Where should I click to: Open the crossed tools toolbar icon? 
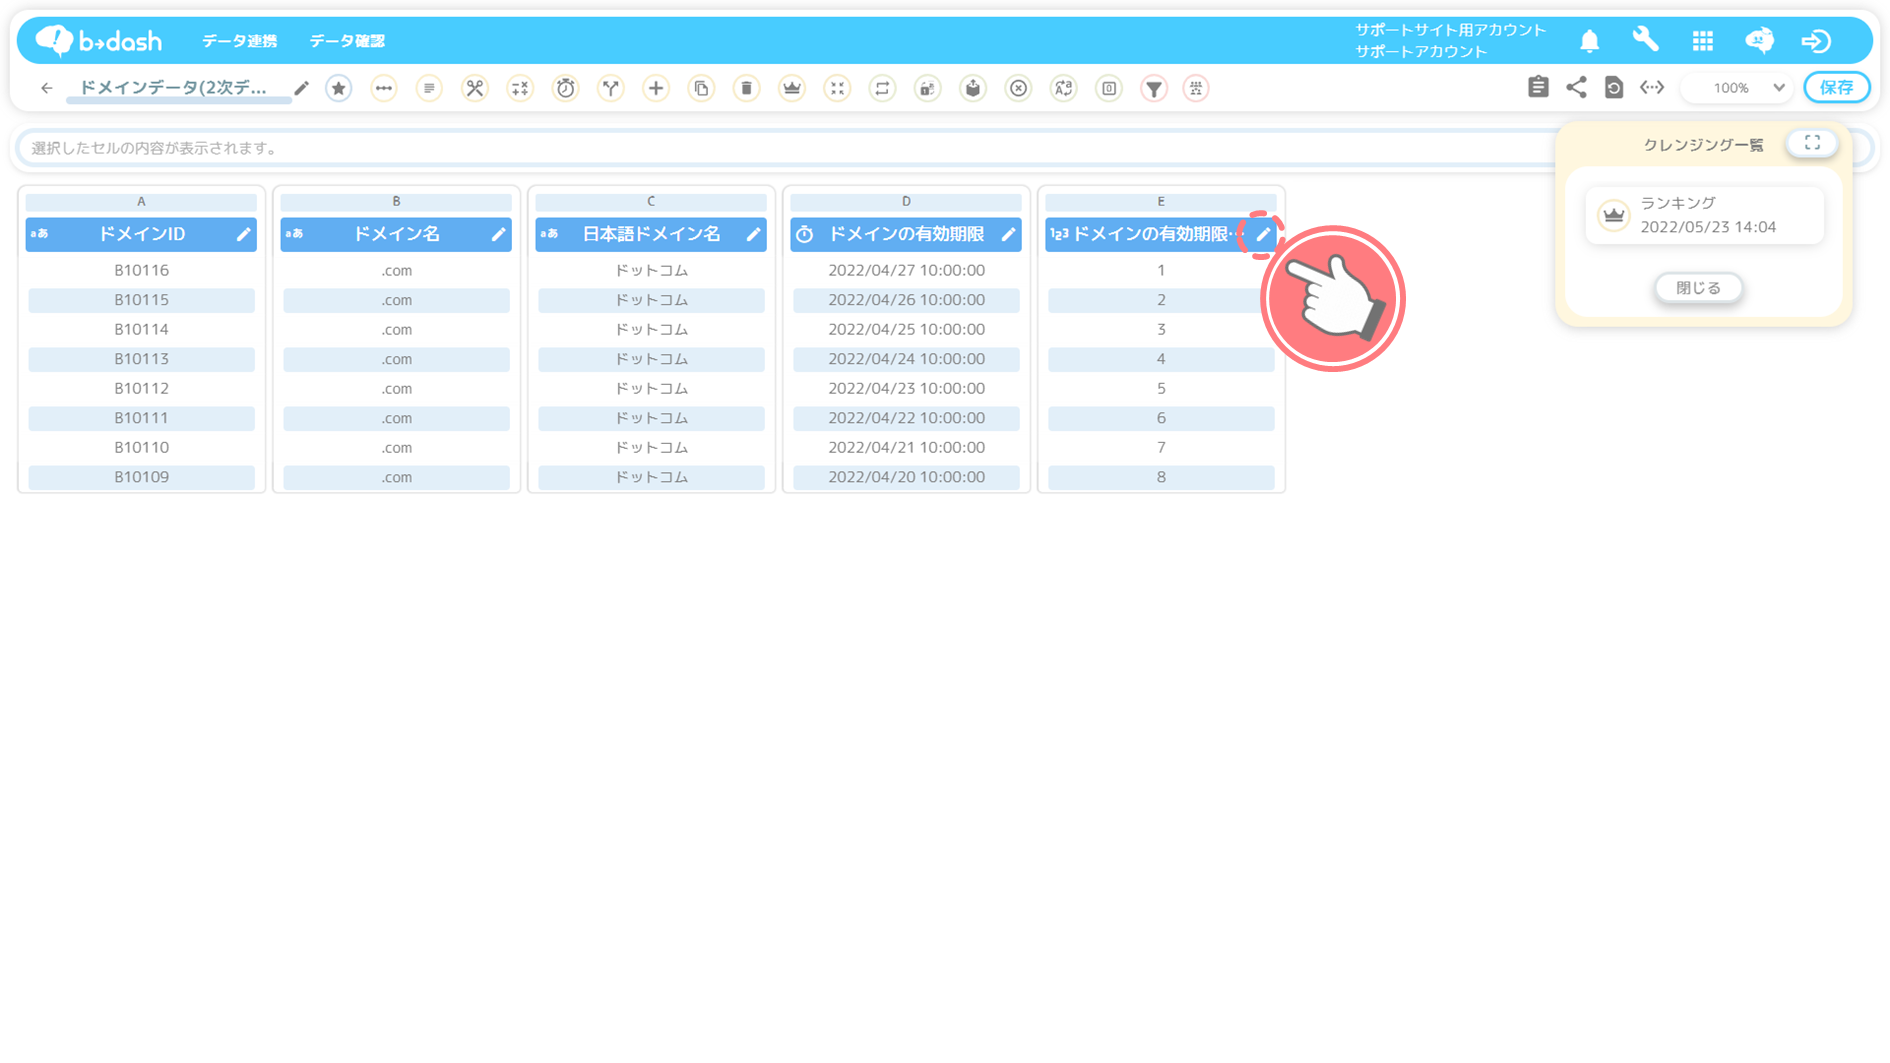pos(474,88)
